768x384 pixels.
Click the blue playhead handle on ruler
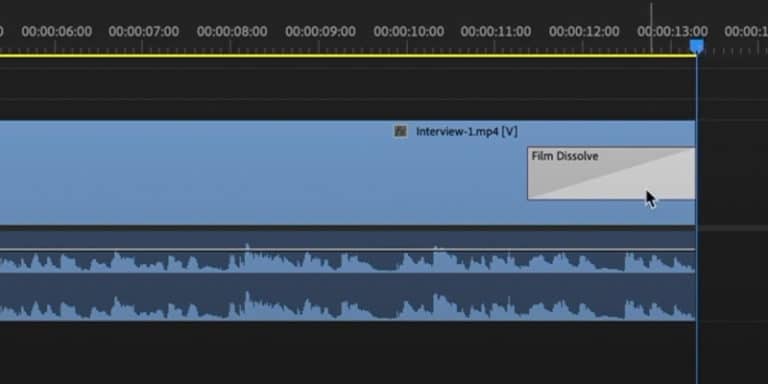pyautogui.click(x=696, y=47)
